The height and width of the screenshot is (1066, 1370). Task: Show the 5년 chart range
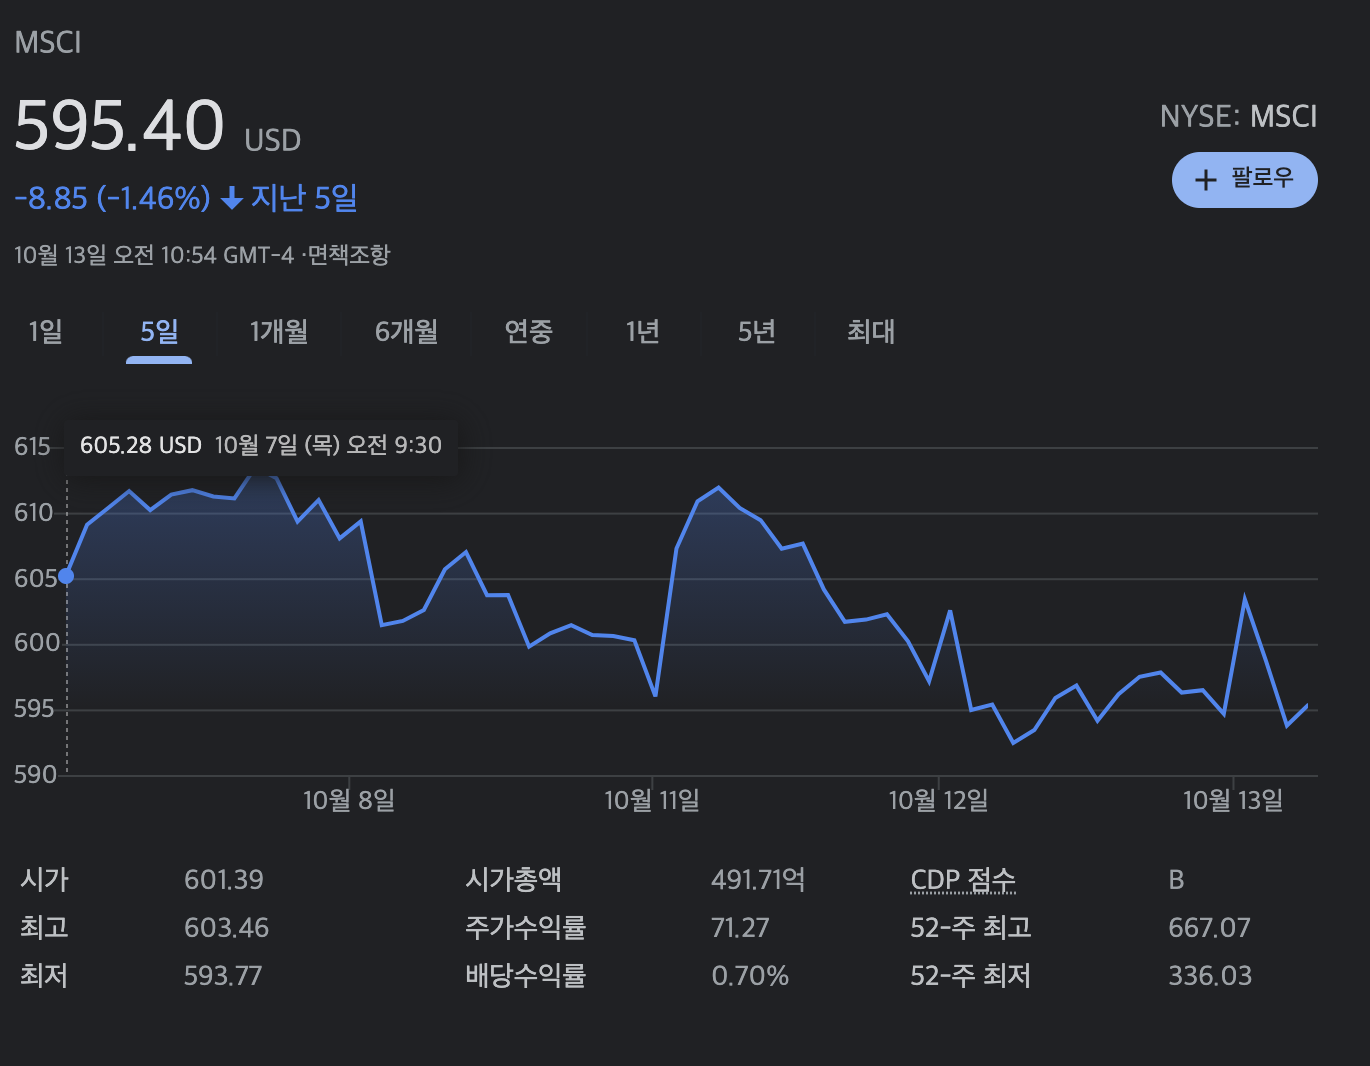click(x=757, y=332)
